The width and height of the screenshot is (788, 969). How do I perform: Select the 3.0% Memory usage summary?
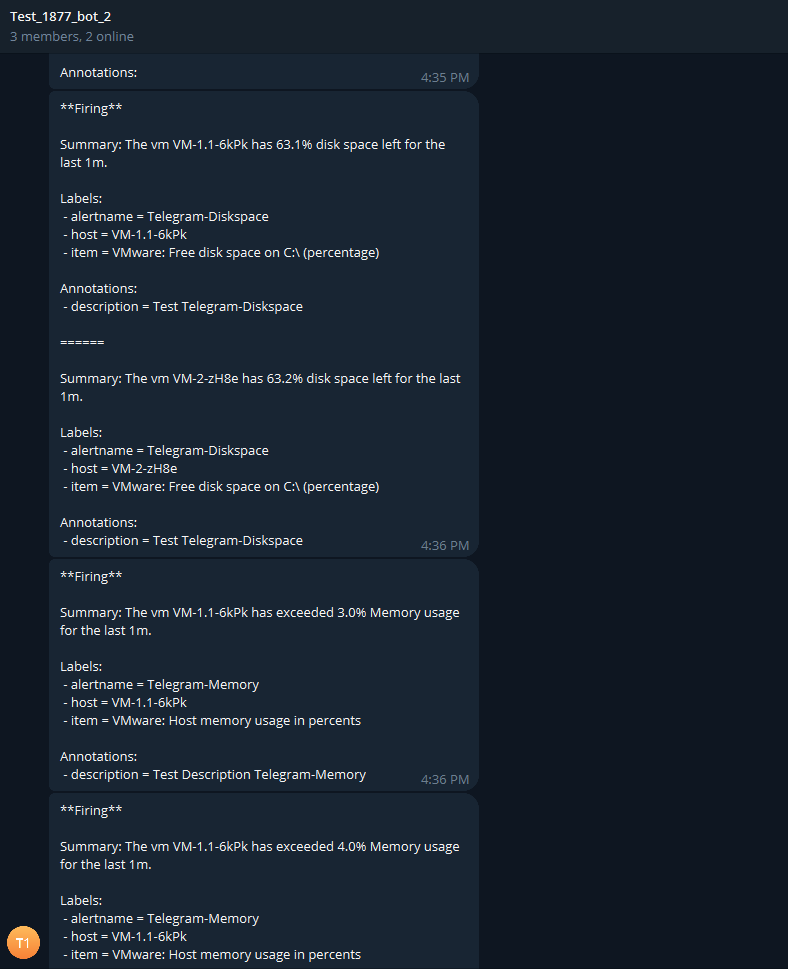click(x=259, y=621)
